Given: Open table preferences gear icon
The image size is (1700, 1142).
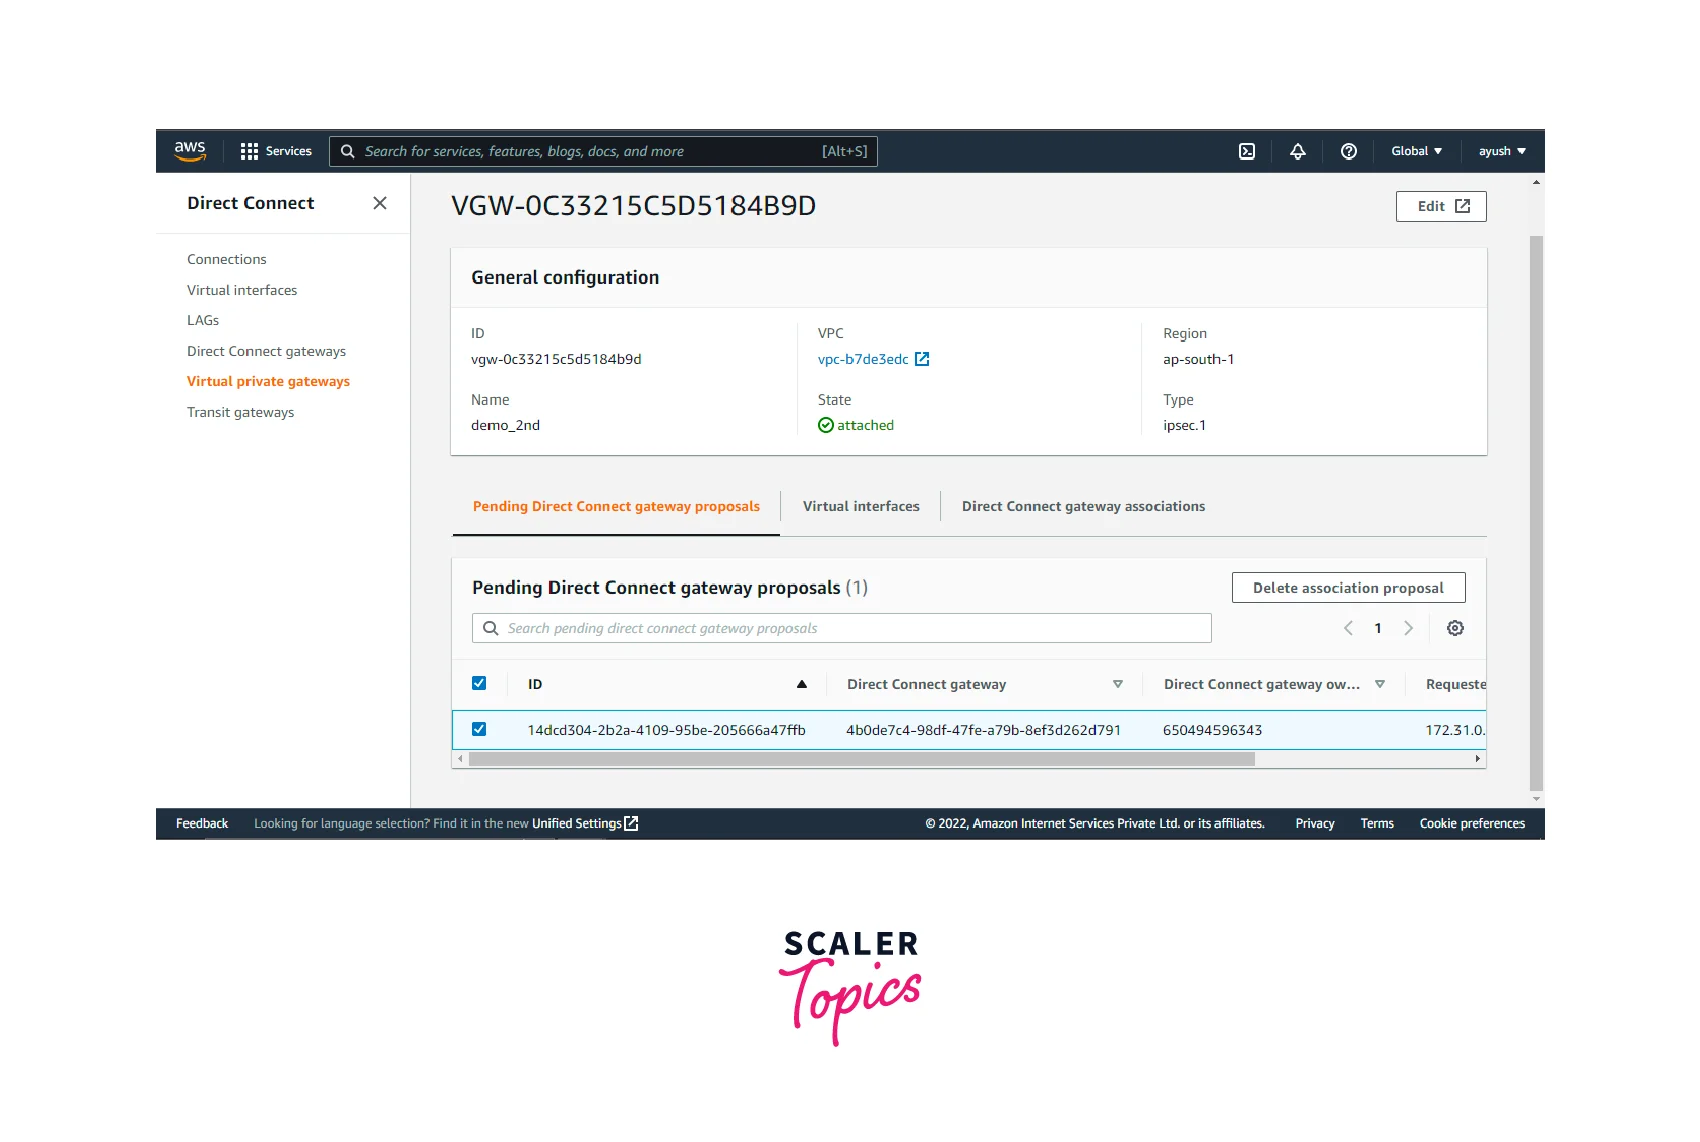Looking at the screenshot, I should point(1455,628).
